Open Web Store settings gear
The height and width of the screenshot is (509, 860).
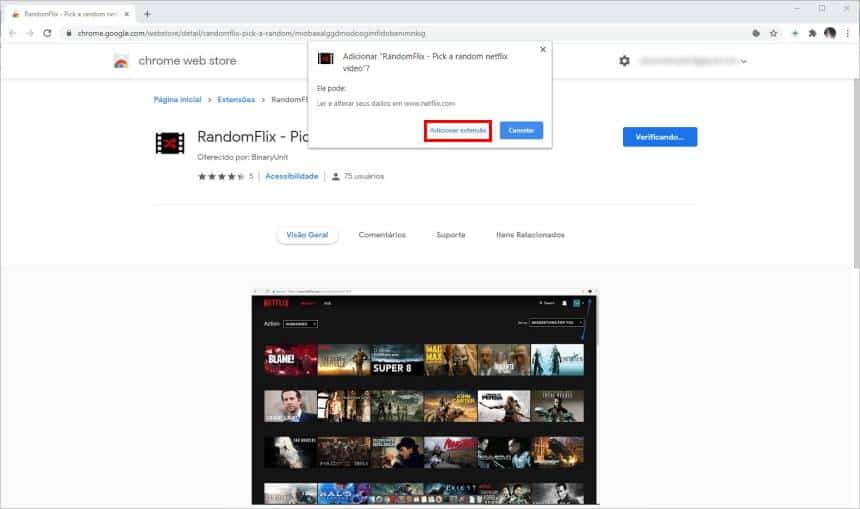coord(624,61)
